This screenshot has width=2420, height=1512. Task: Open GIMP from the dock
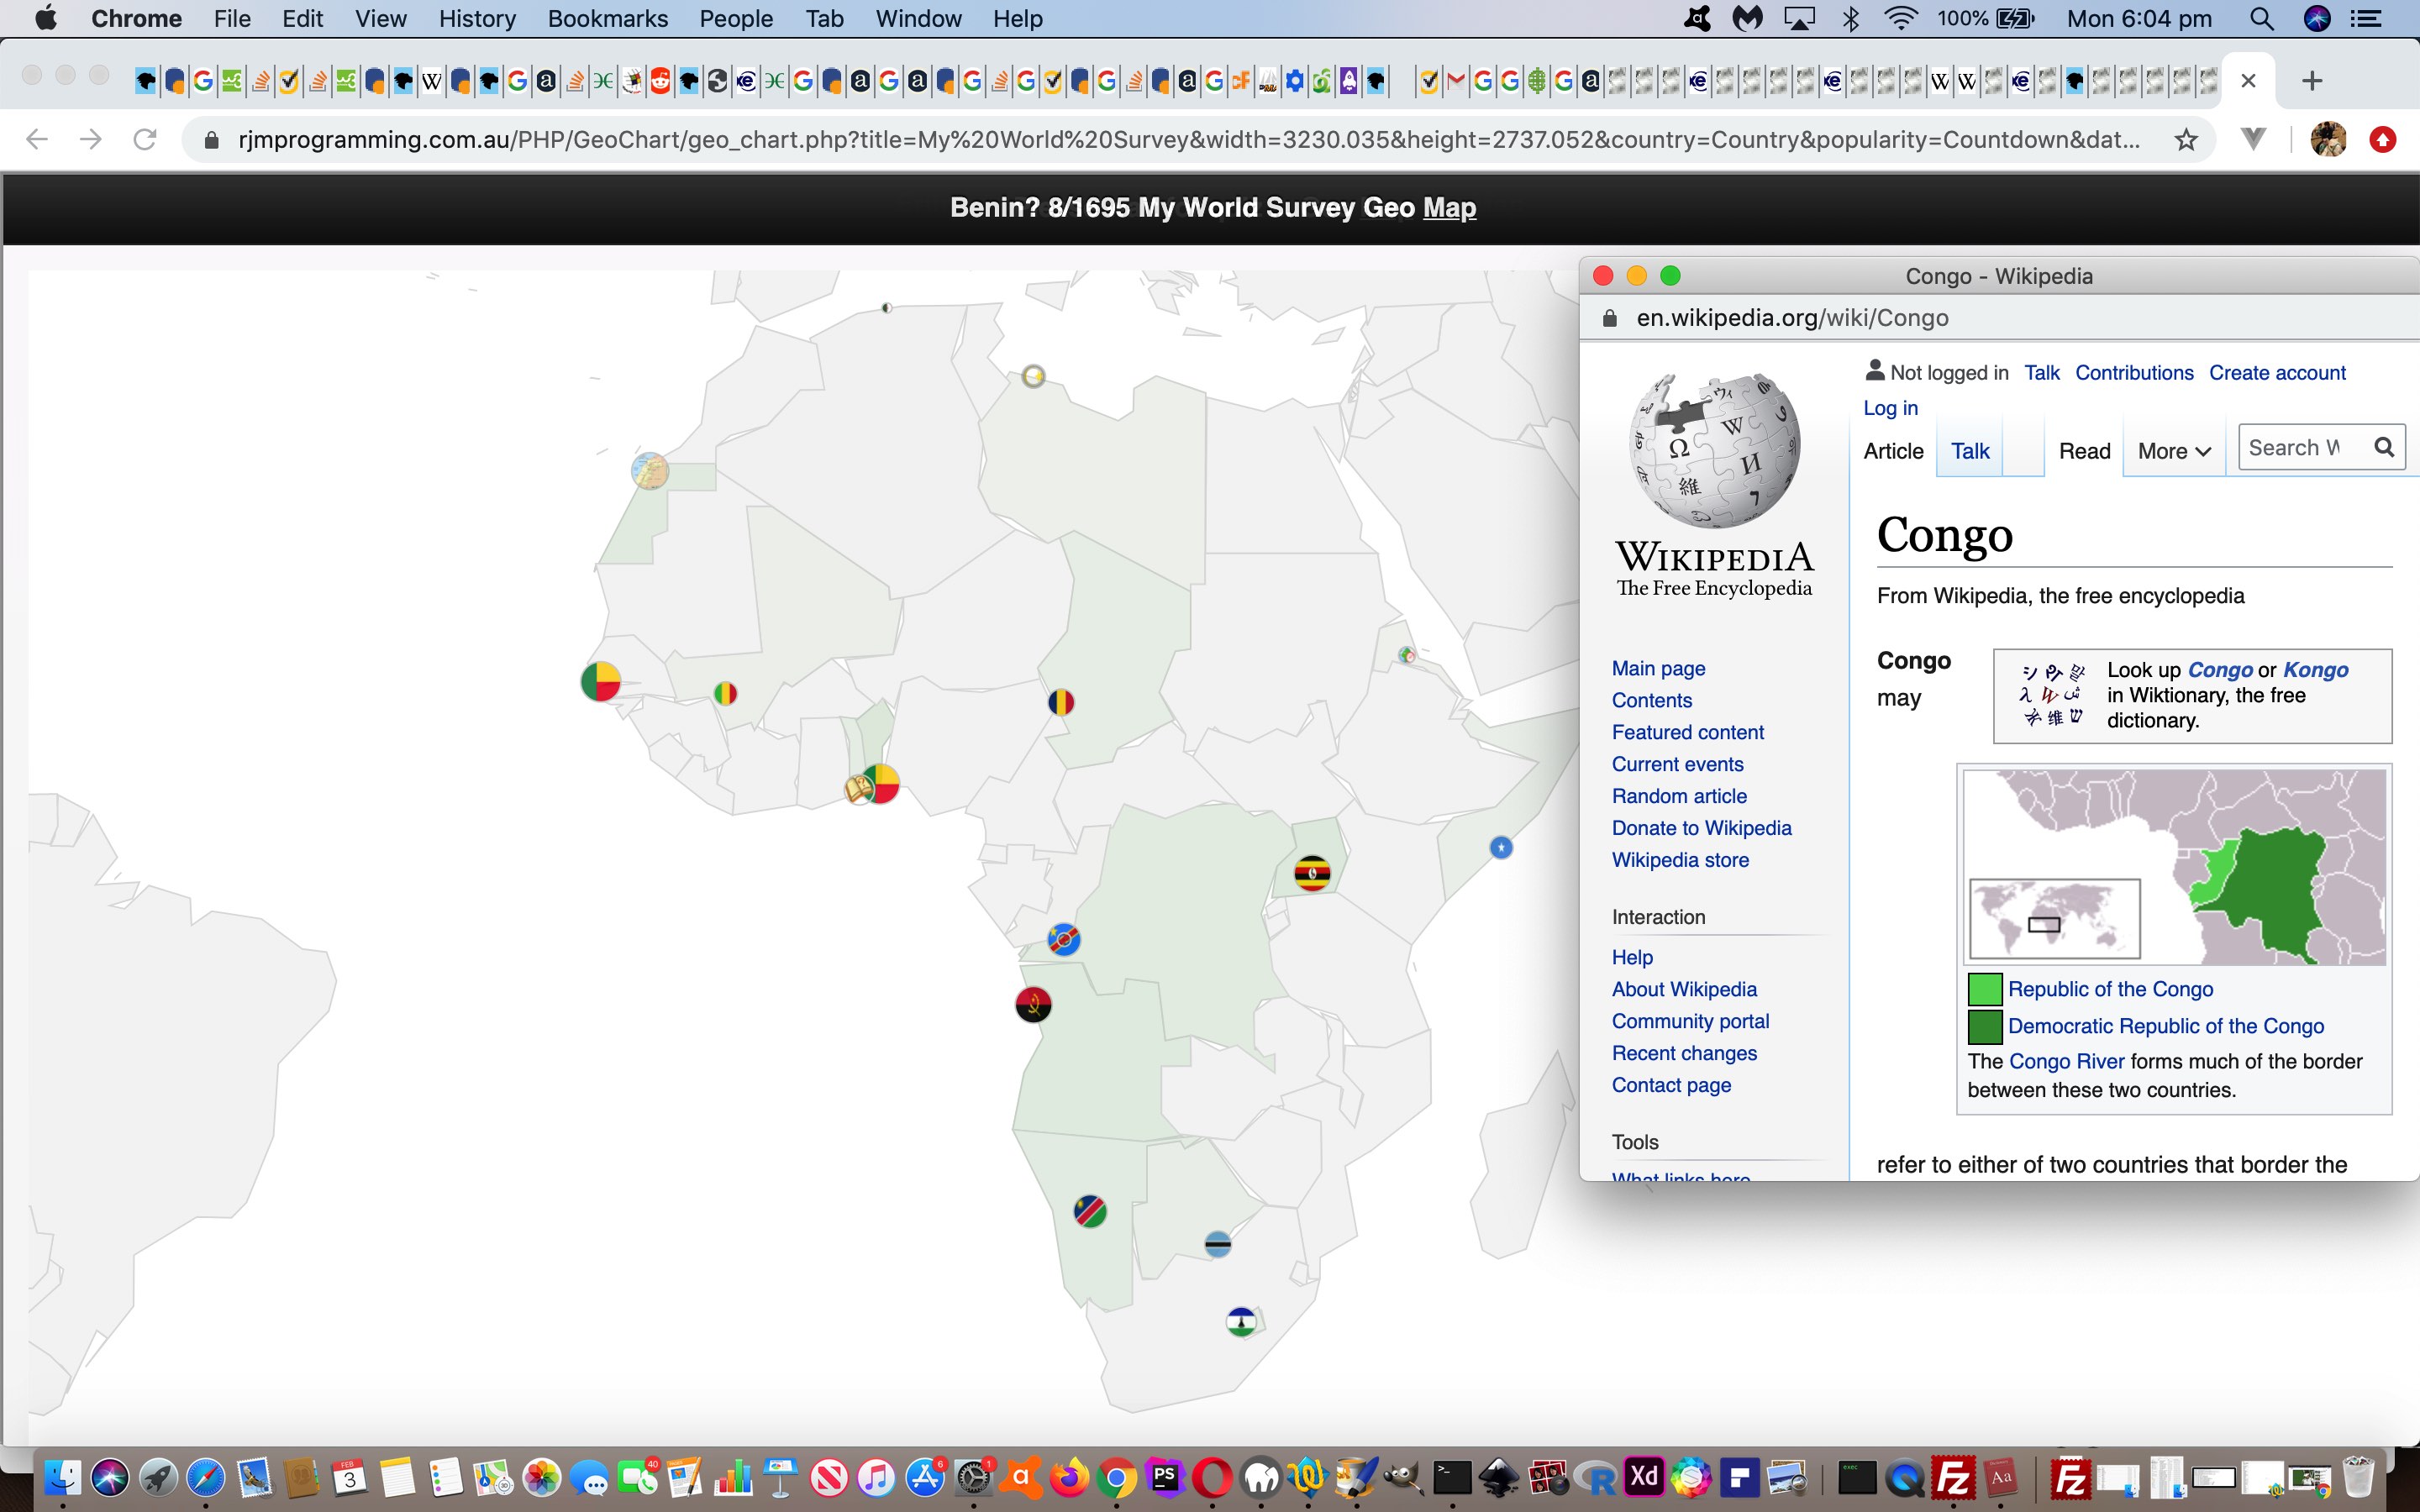point(1403,1477)
